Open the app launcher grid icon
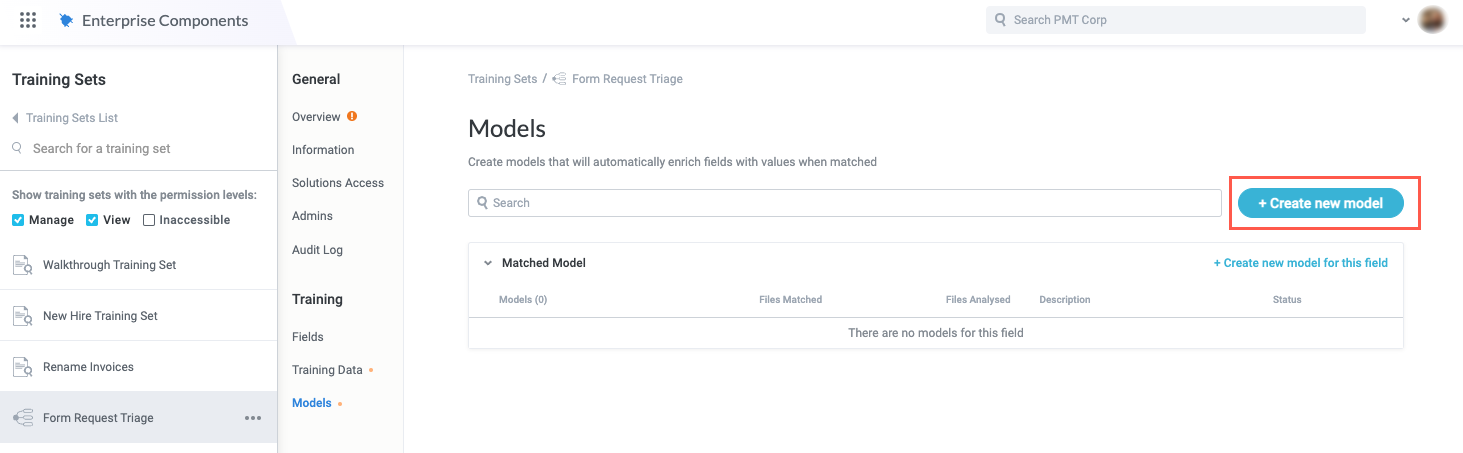Image resolution: width=1463 pixels, height=453 pixels. [28, 20]
